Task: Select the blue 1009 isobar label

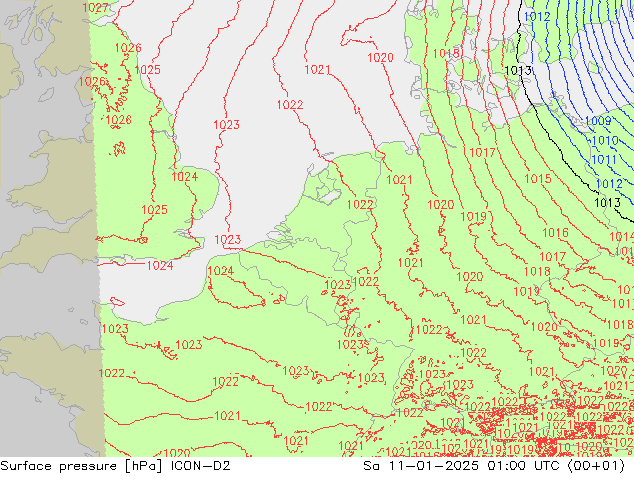Action: pyautogui.click(x=598, y=121)
